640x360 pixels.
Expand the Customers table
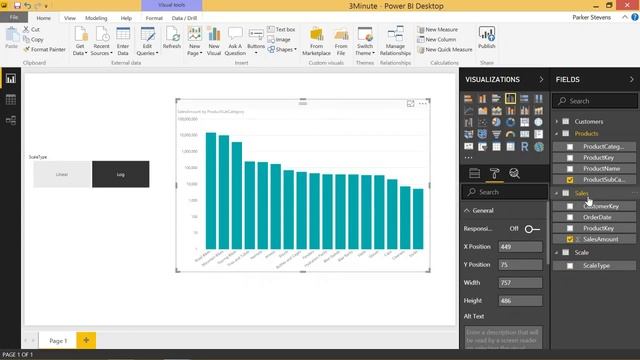coord(557,122)
